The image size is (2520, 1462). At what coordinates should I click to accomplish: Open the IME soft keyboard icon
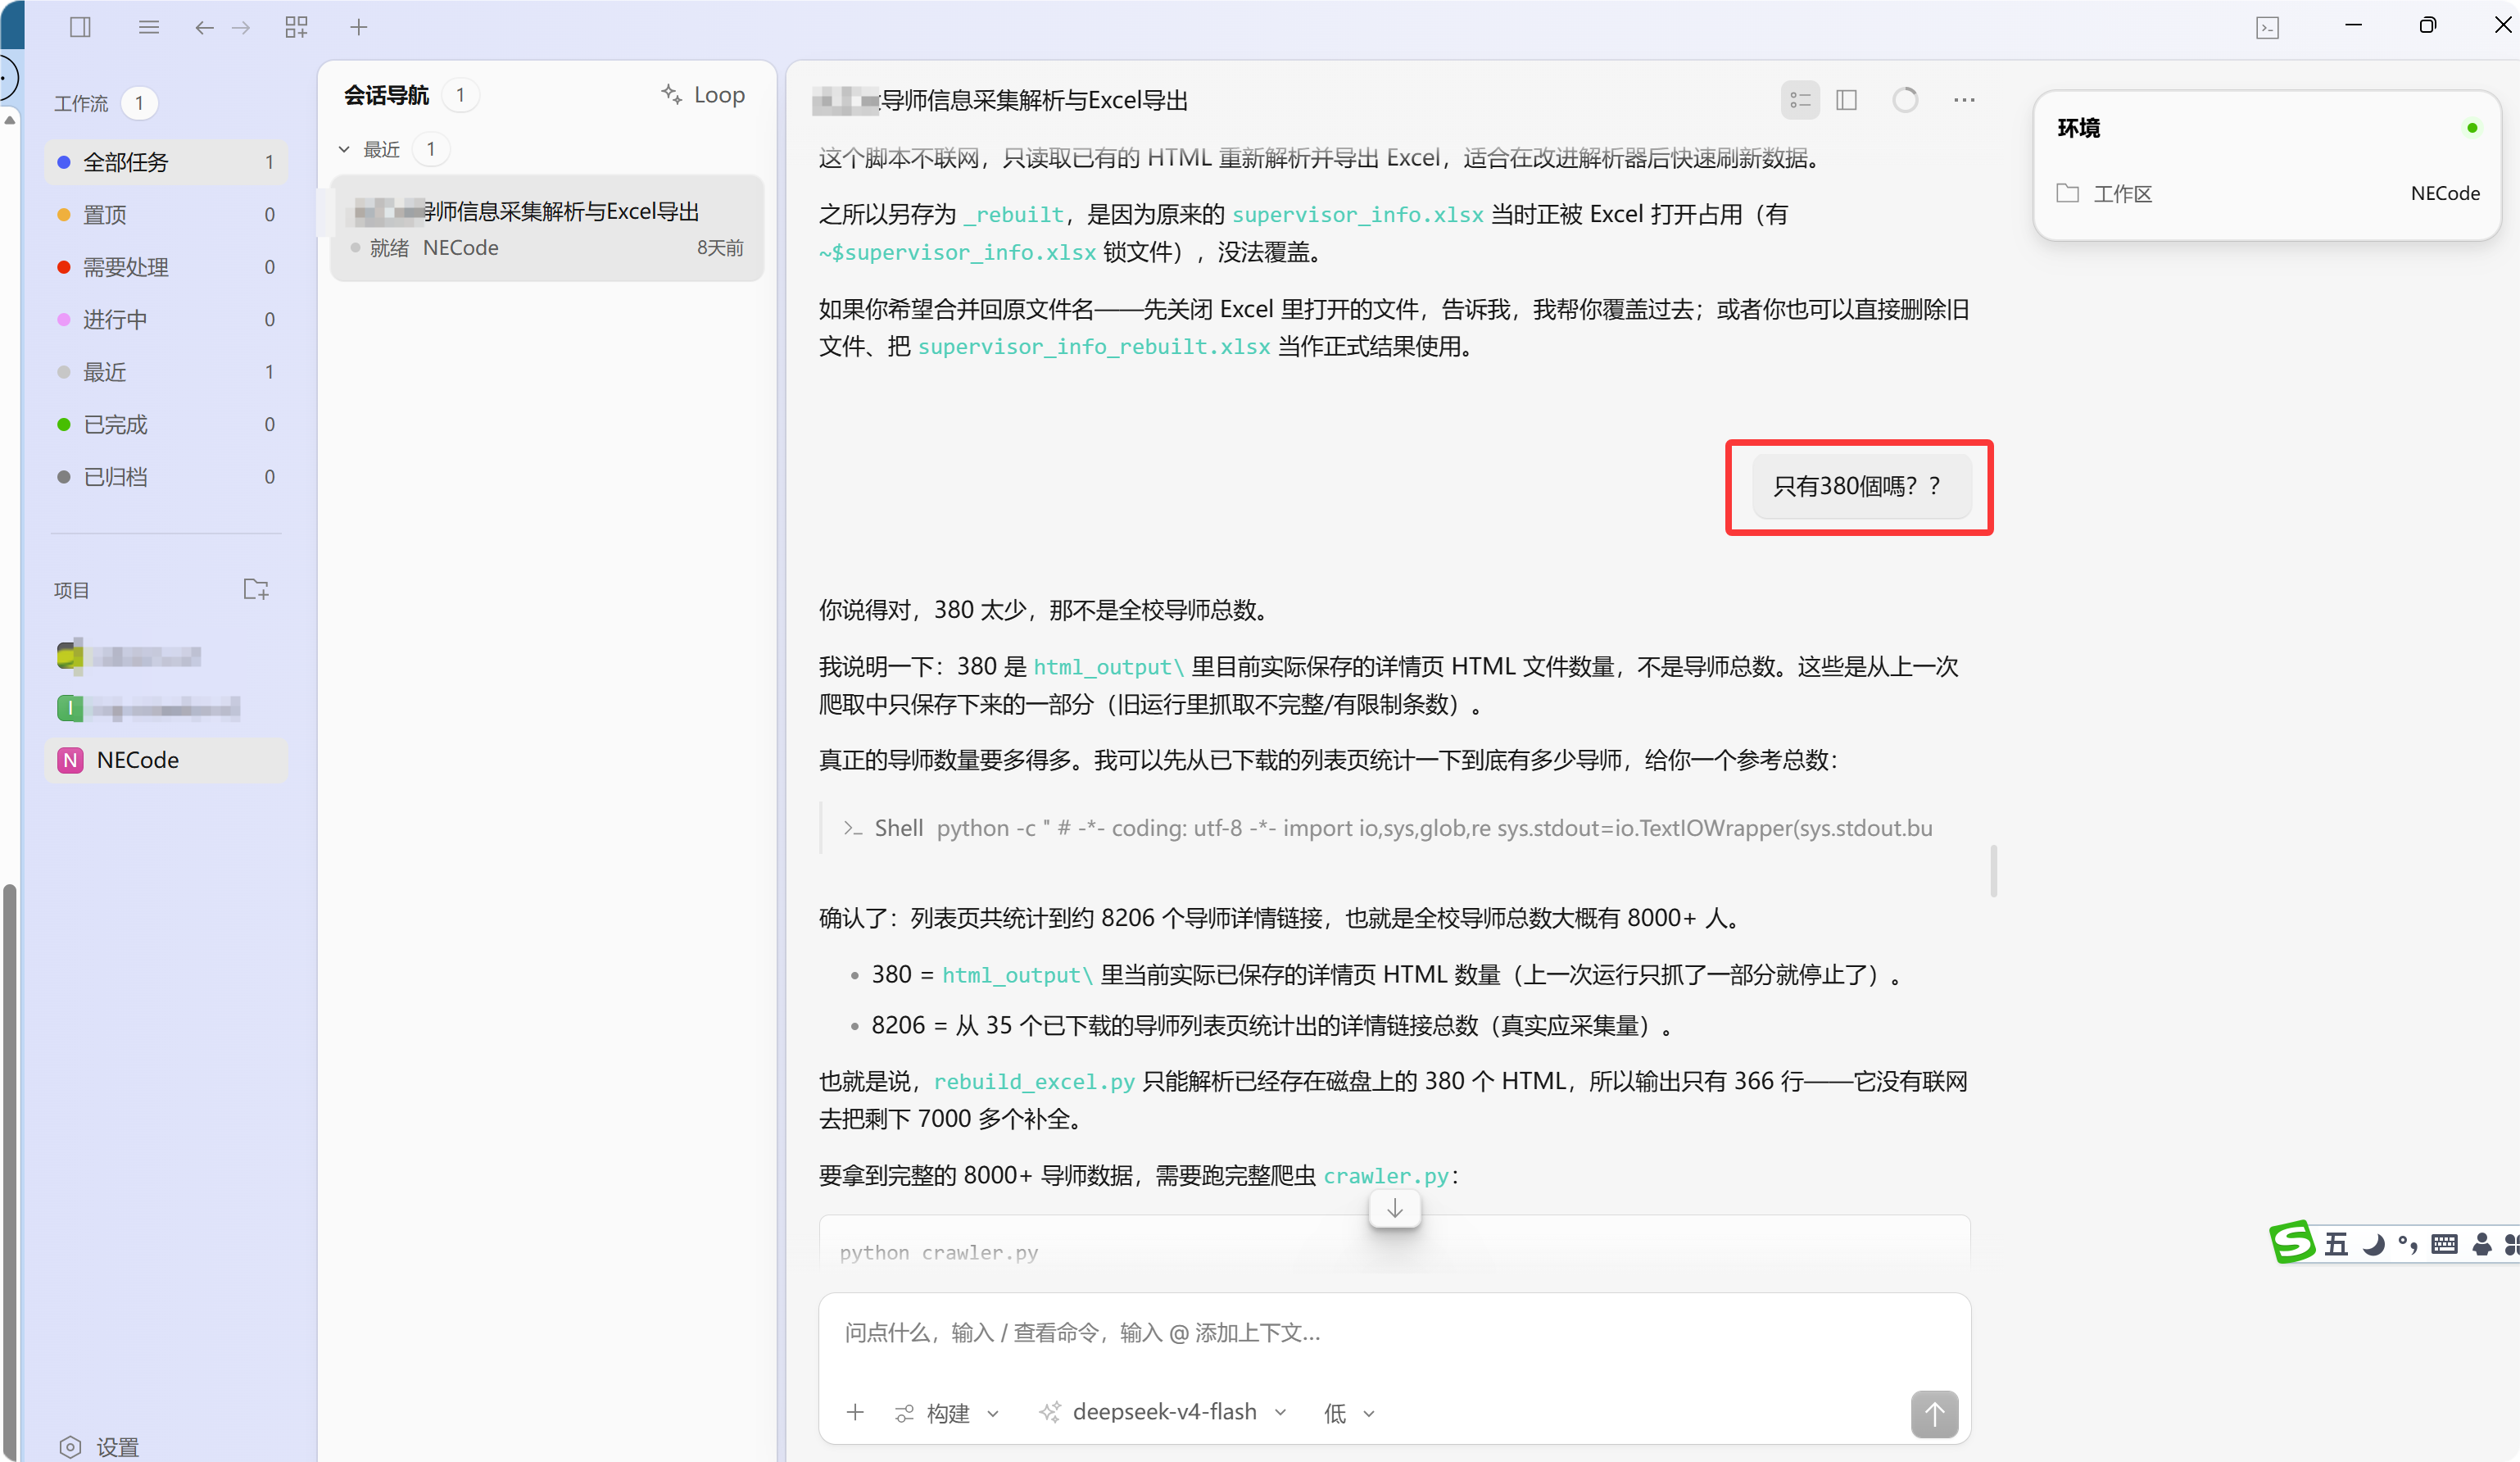coord(2444,1244)
